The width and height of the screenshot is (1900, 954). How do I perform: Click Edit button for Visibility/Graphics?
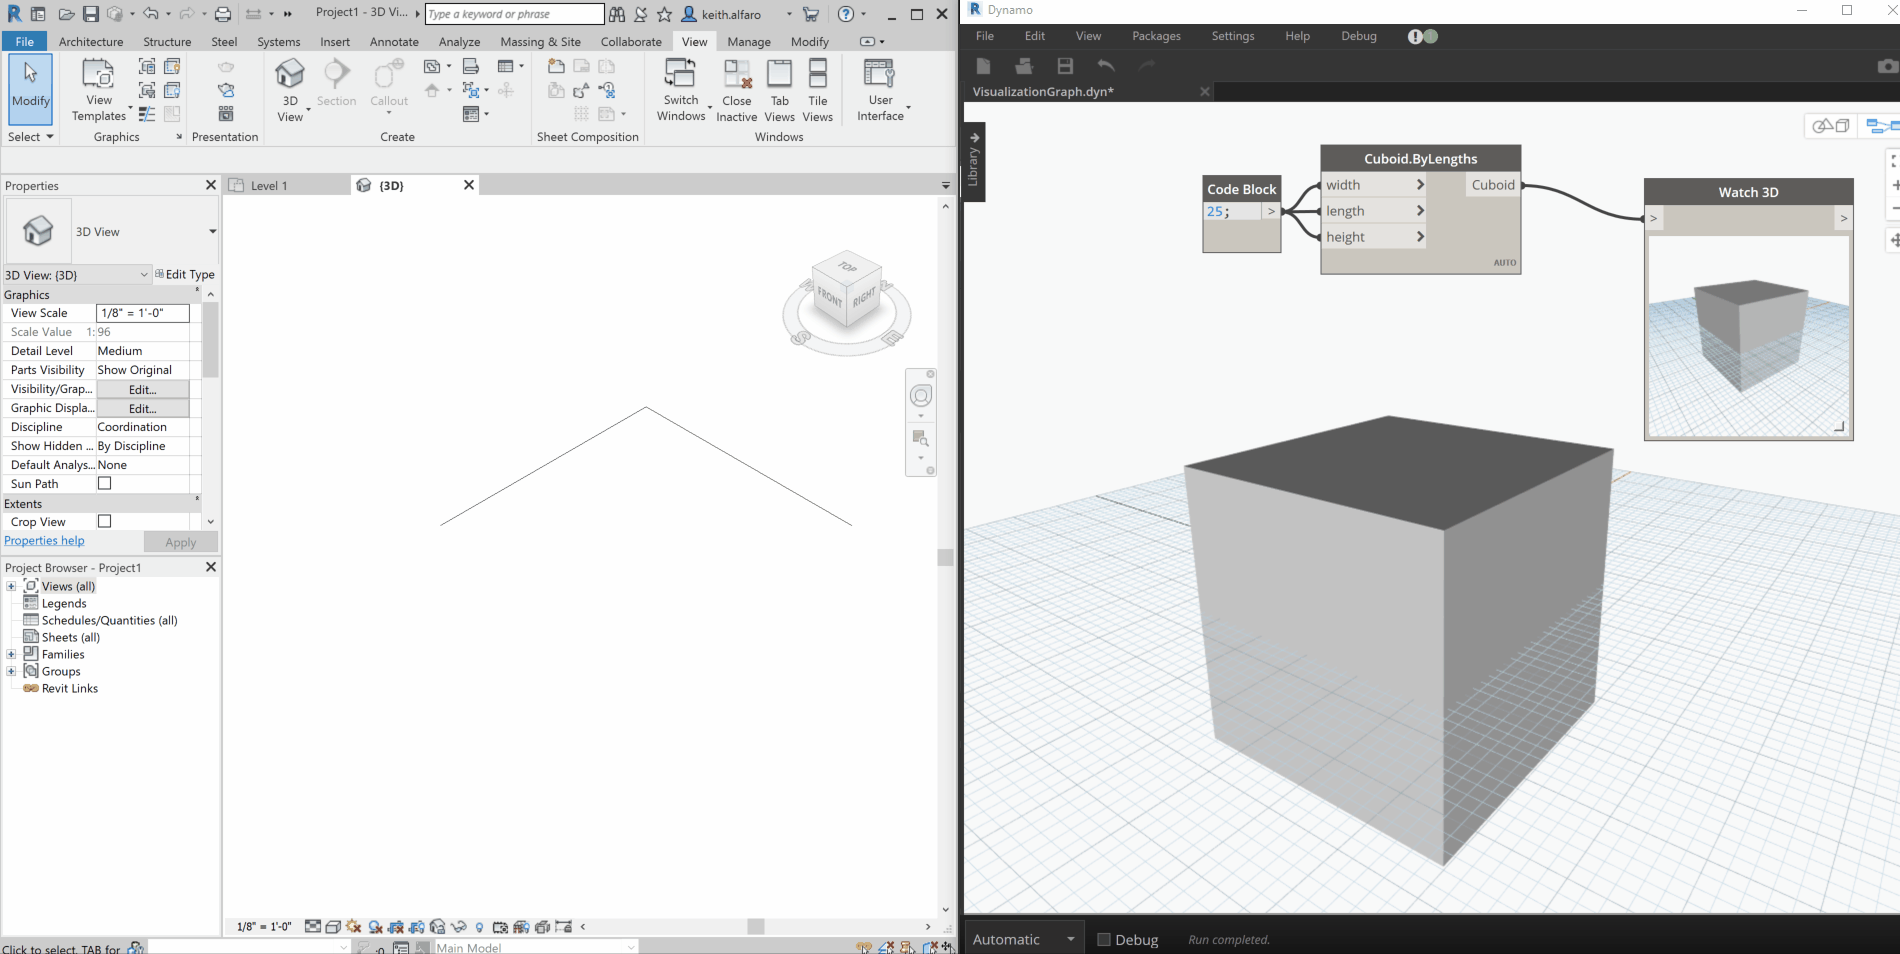pyautogui.click(x=142, y=389)
